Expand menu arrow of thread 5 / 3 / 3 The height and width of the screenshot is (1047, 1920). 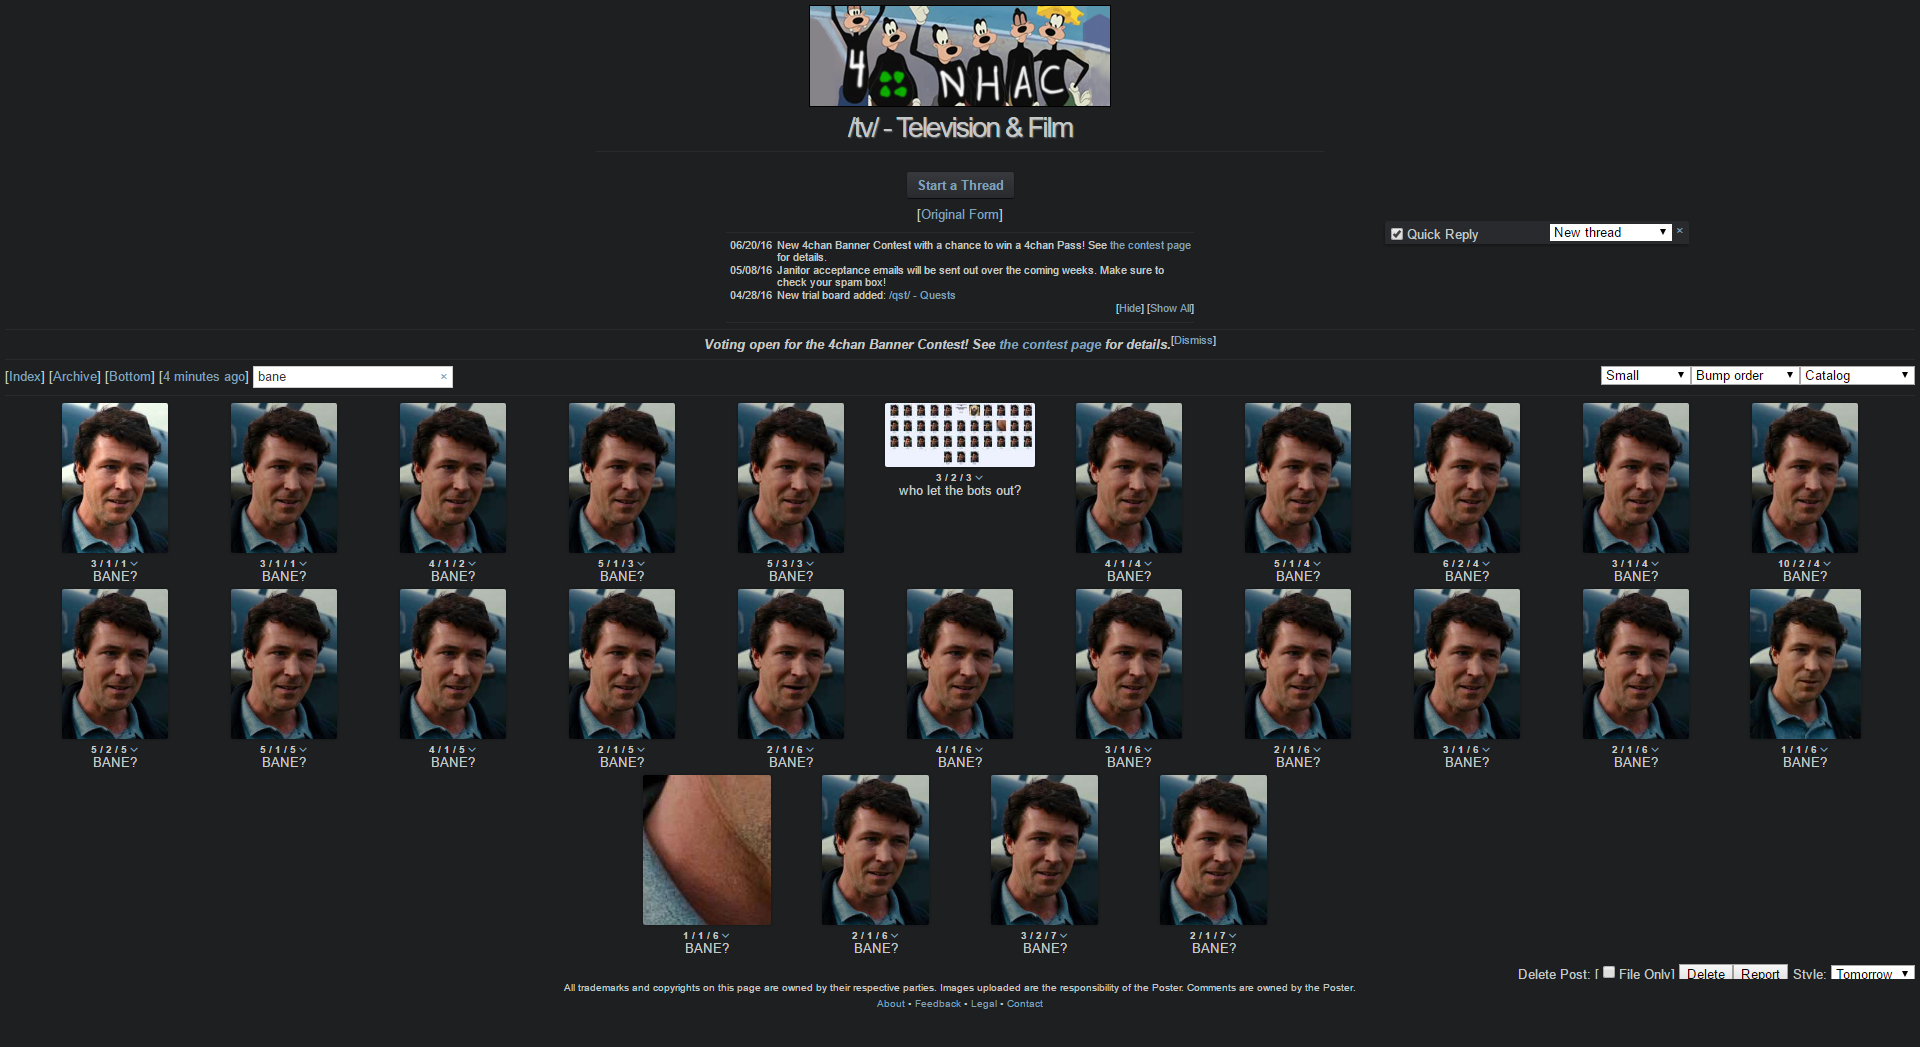(810, 564)
